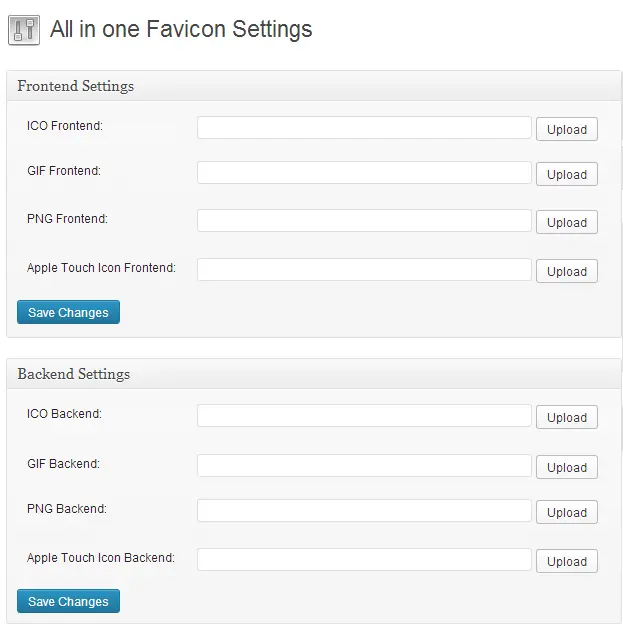The width and height of the screenshot is (623, 630).
Task: Save Changes in Frontend Settings
Action: click(68, 313)
